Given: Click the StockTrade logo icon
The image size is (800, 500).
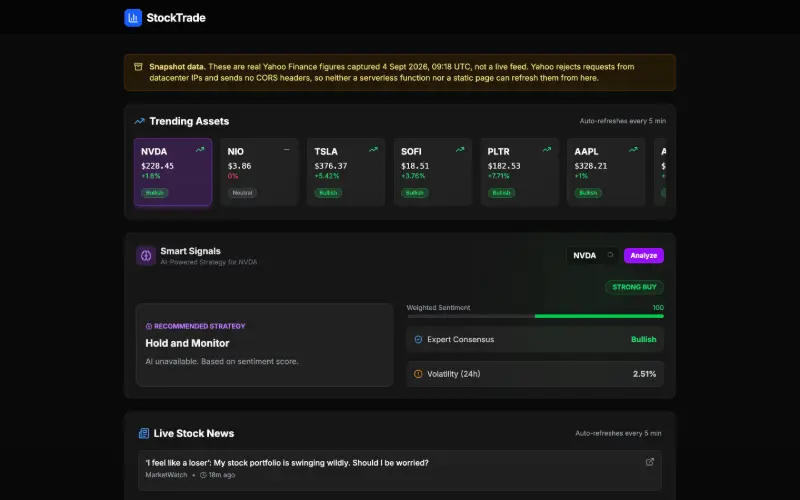Looking at the screenshot, I should (133, 18).
